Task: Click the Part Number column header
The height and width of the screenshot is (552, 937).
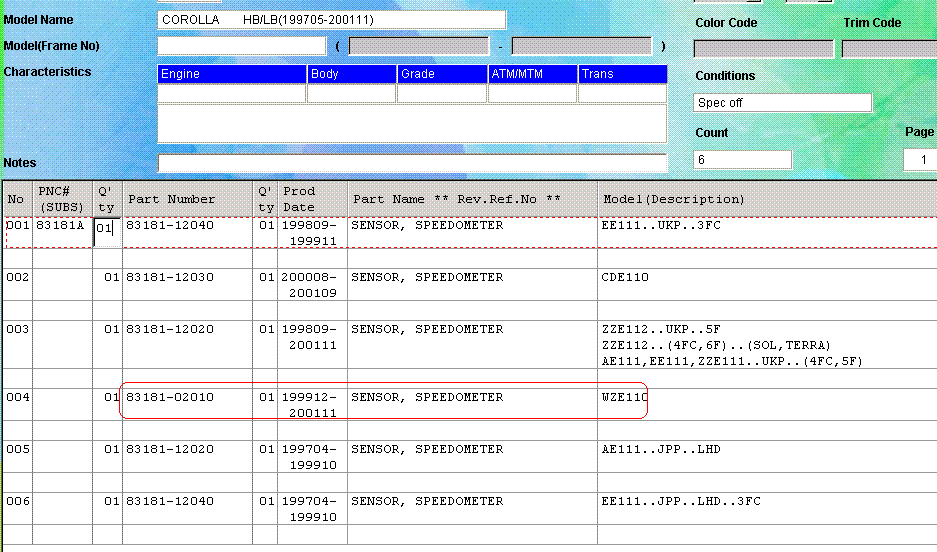Action: (x=187, y=199)
